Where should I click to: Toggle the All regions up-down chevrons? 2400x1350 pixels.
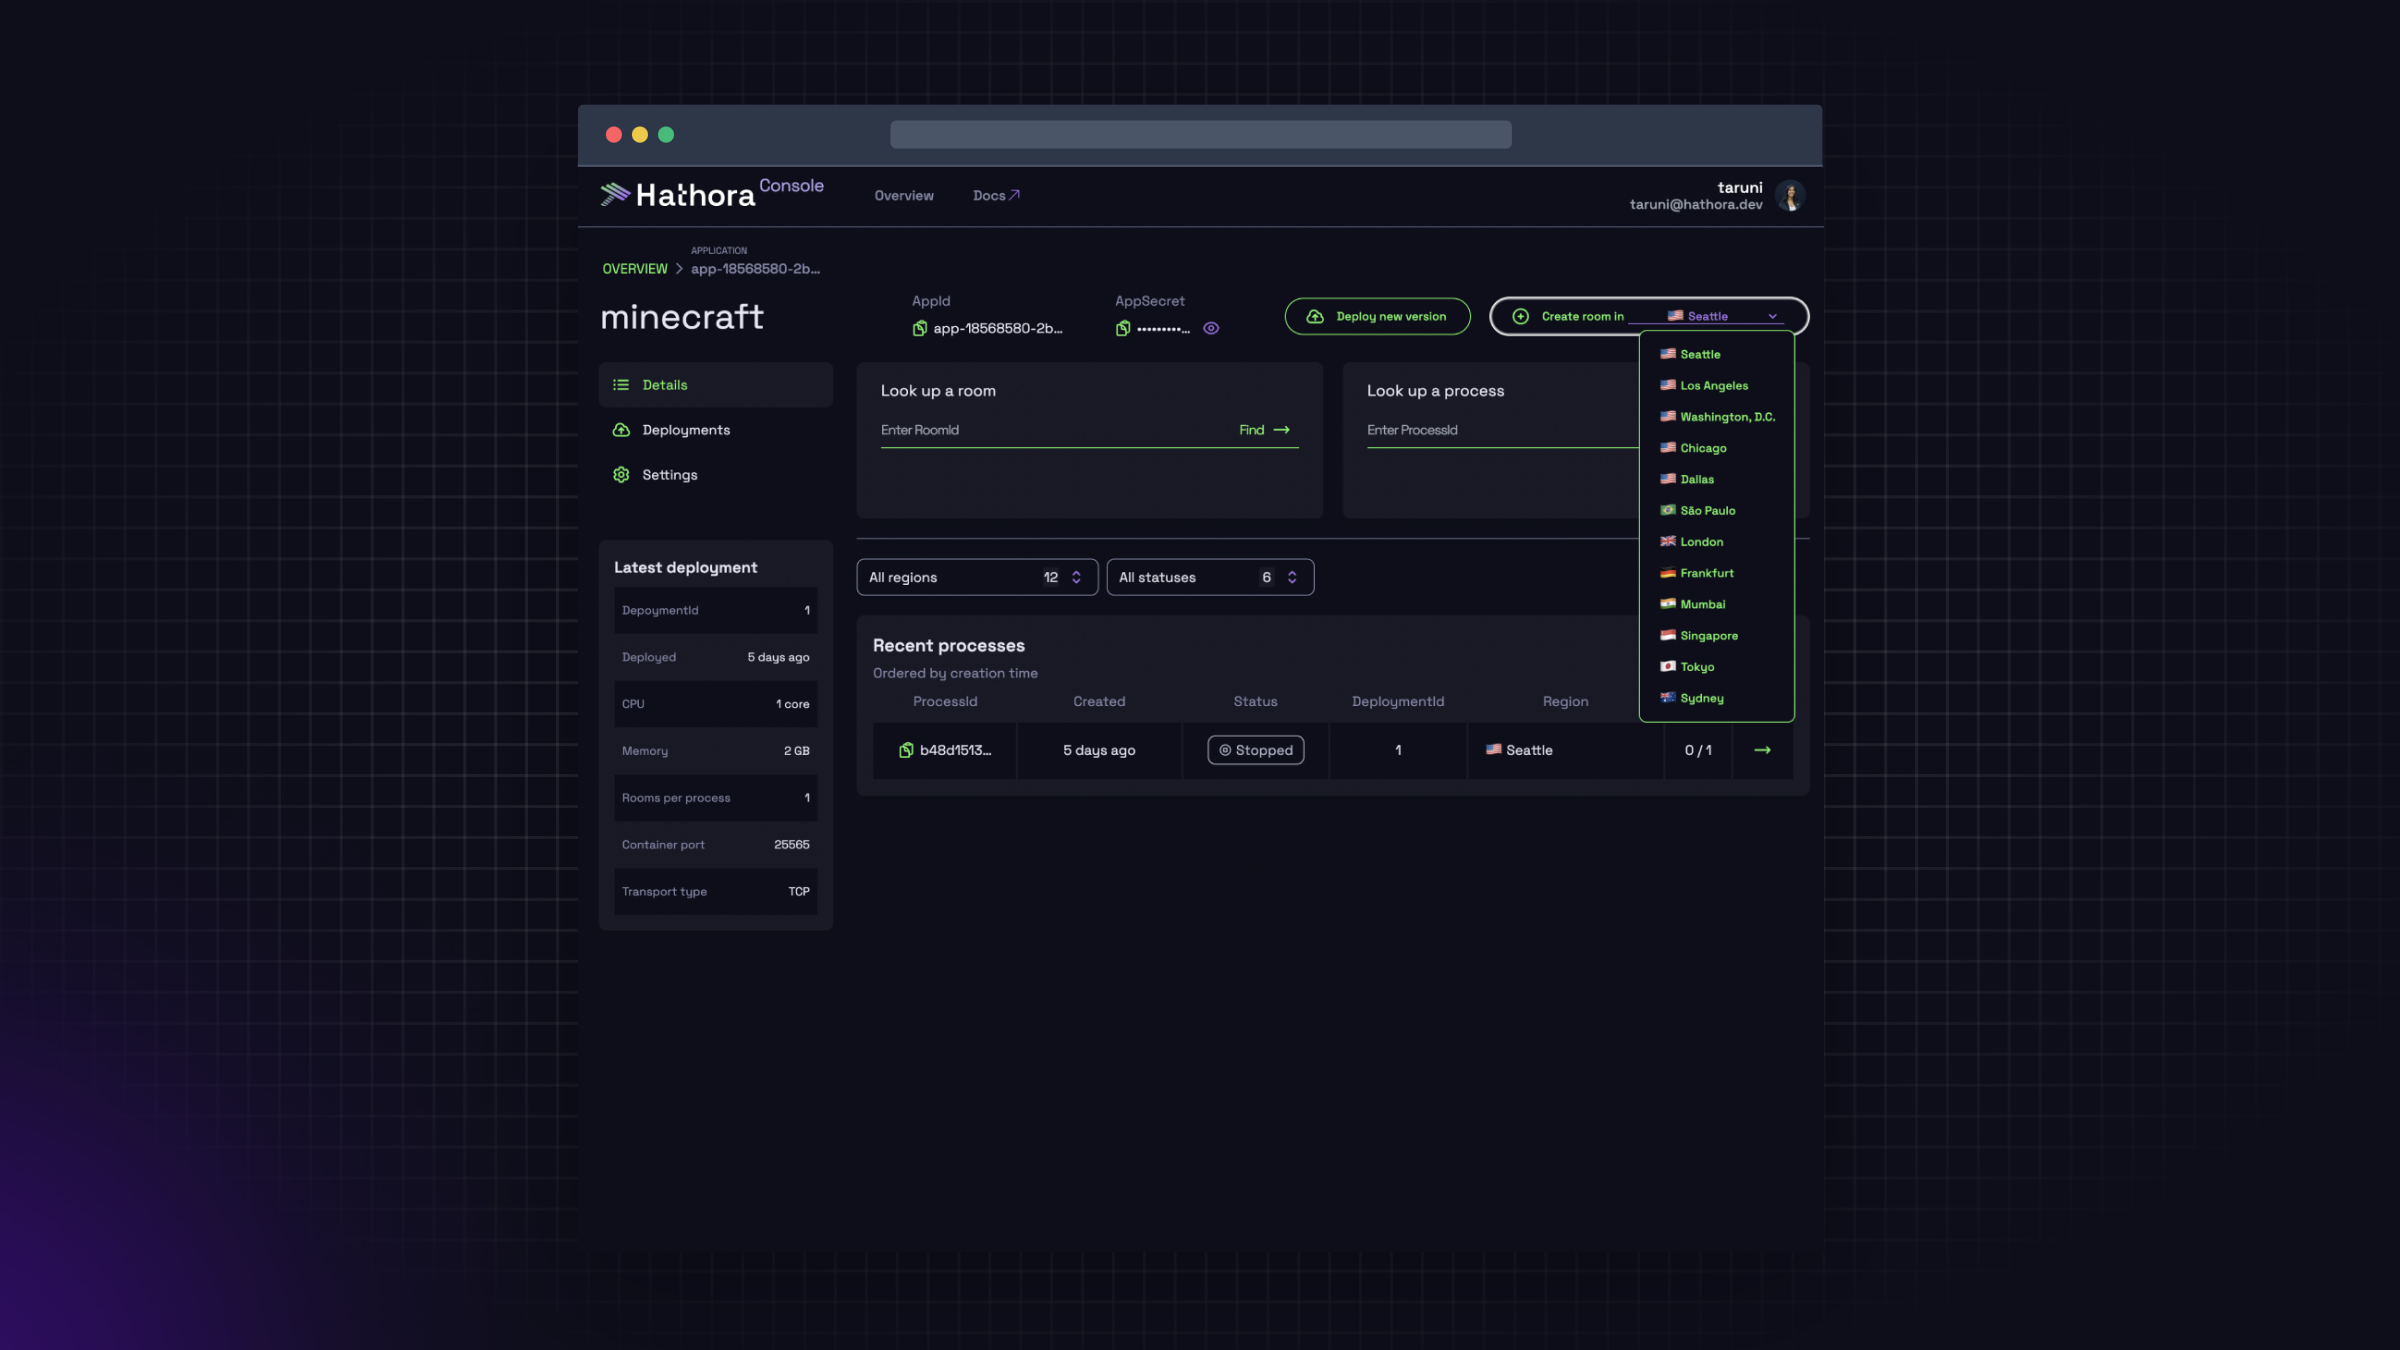pos(1077,577)
